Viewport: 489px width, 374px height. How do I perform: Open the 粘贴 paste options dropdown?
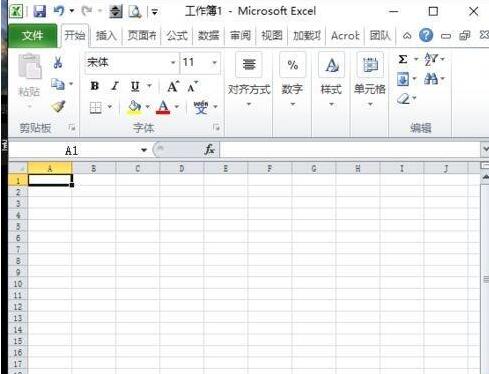click(x=29, y=107)
